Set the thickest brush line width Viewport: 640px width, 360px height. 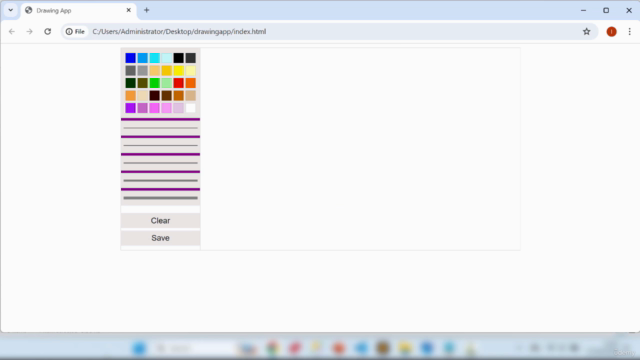click(x=160, y=198)
